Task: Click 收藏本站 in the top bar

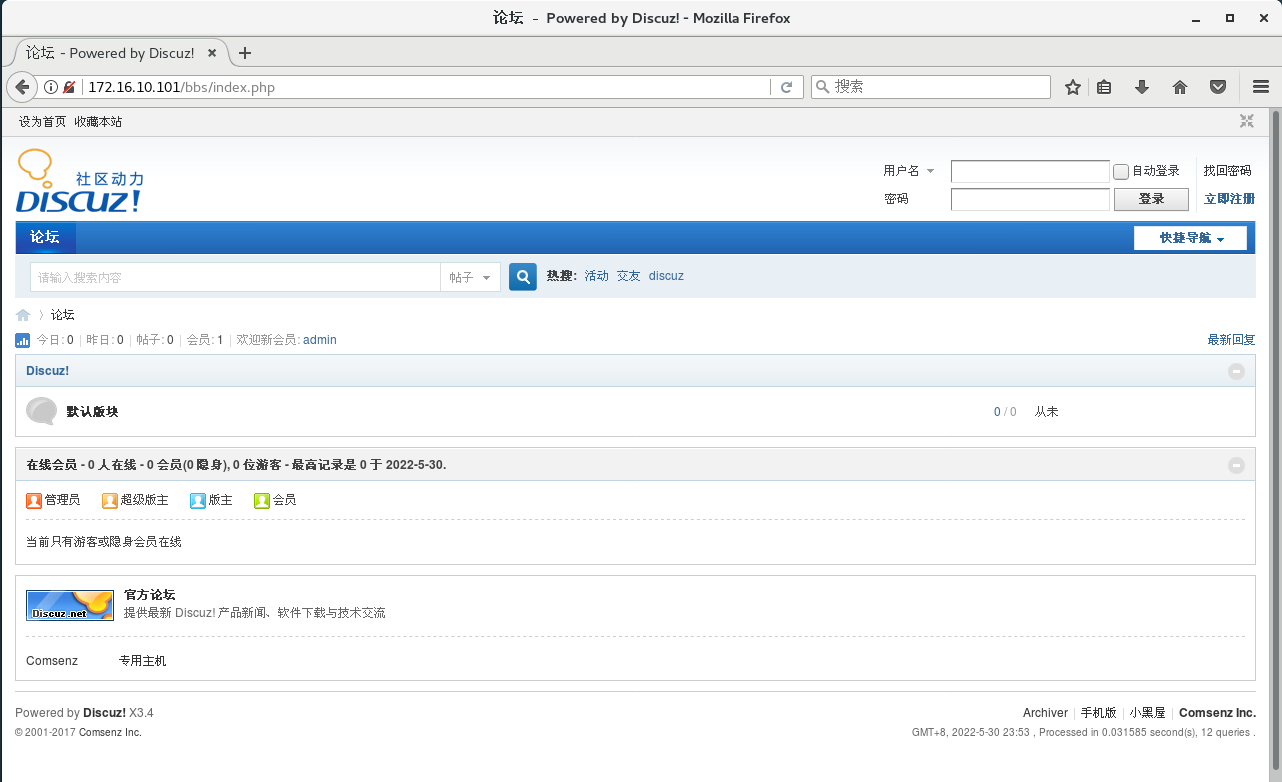Action: click(x=98, y=121)
